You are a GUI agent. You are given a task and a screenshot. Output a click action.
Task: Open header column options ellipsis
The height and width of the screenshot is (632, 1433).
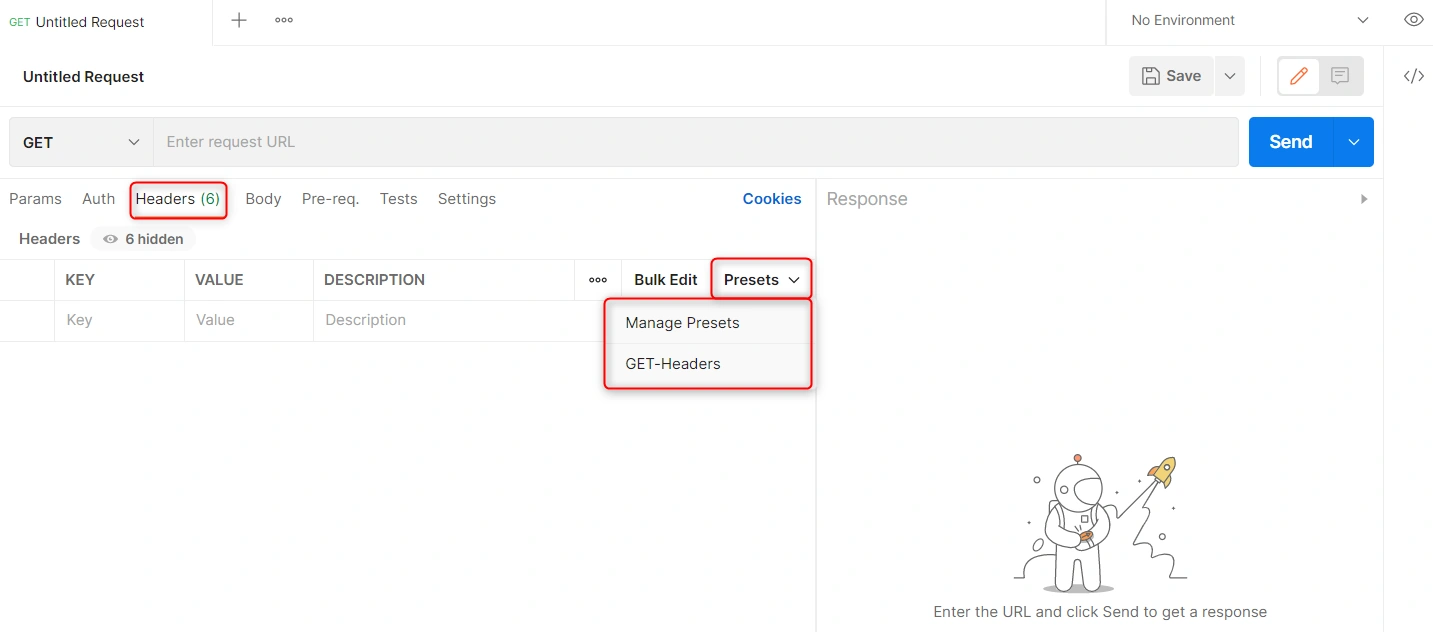click(x=598, y=280)
